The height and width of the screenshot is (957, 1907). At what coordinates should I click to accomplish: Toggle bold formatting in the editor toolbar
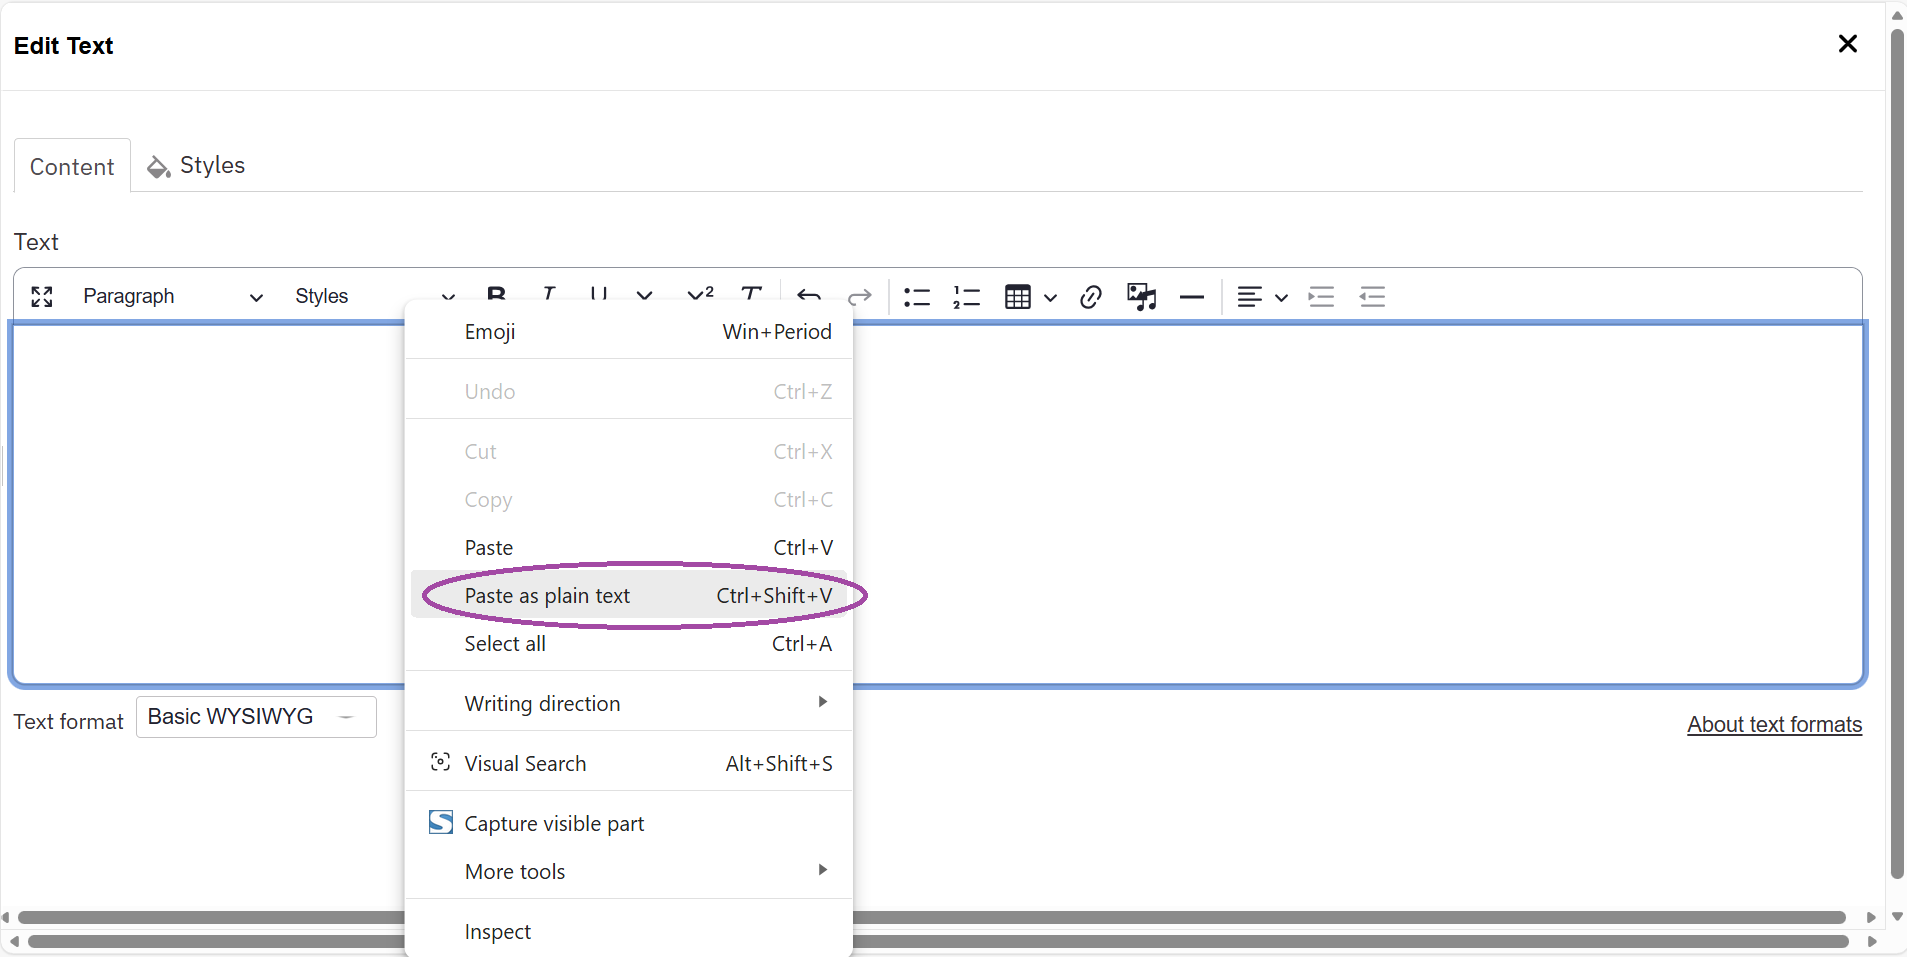coord(497,296)
